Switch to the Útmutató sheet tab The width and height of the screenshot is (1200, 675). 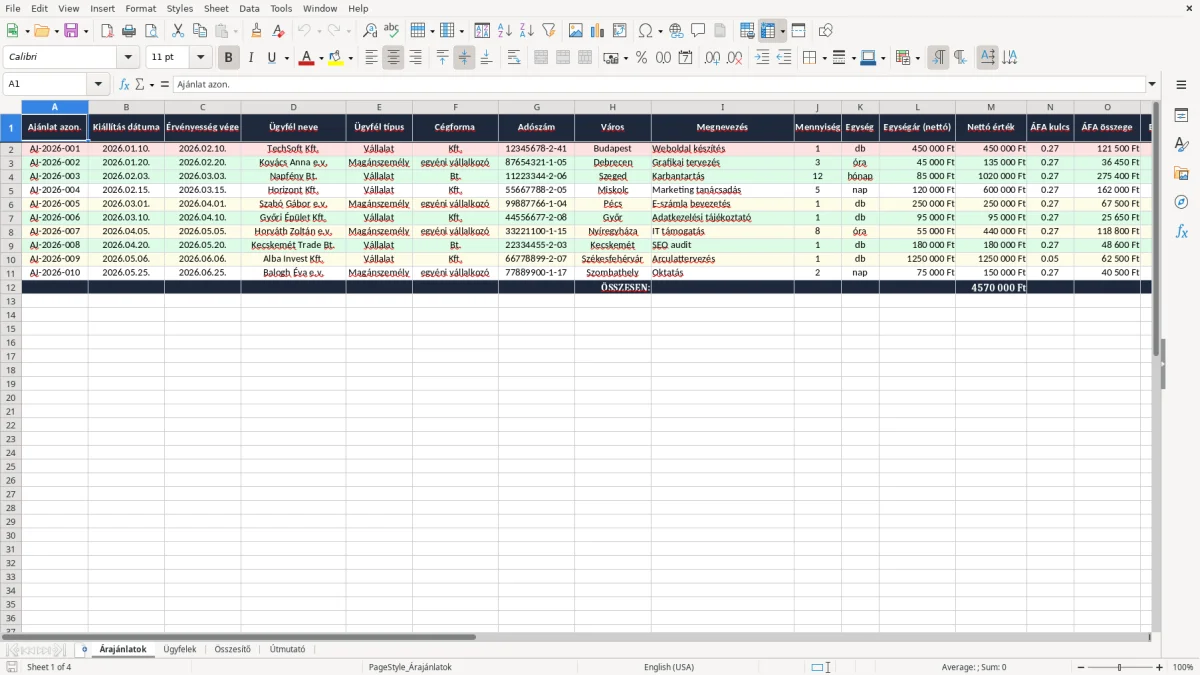[x=287, y=649]
